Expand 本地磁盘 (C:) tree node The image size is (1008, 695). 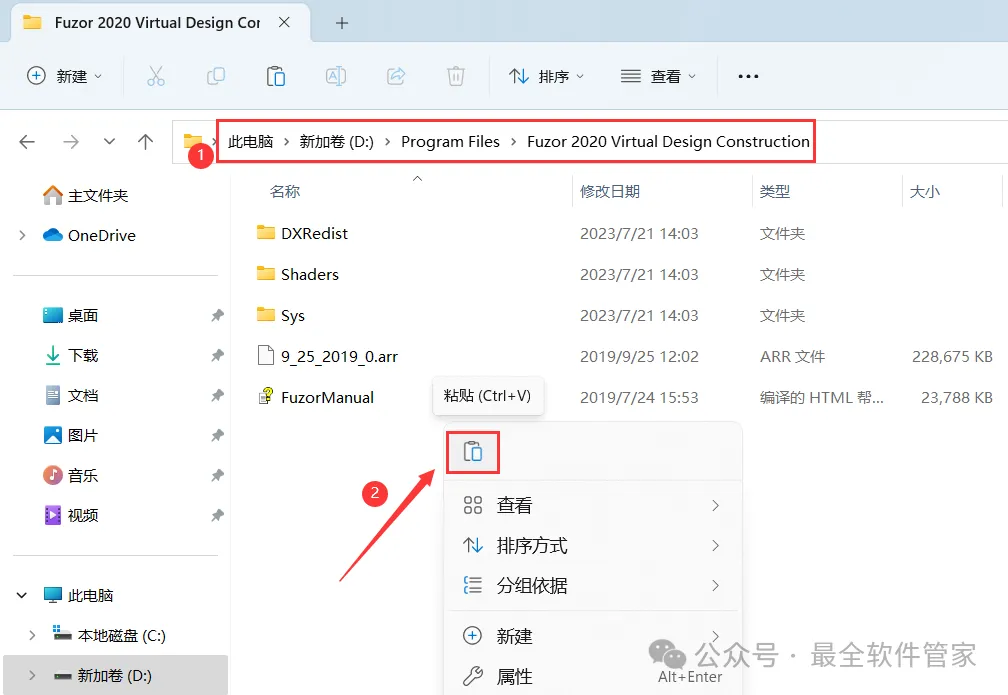tap(32, 635)
